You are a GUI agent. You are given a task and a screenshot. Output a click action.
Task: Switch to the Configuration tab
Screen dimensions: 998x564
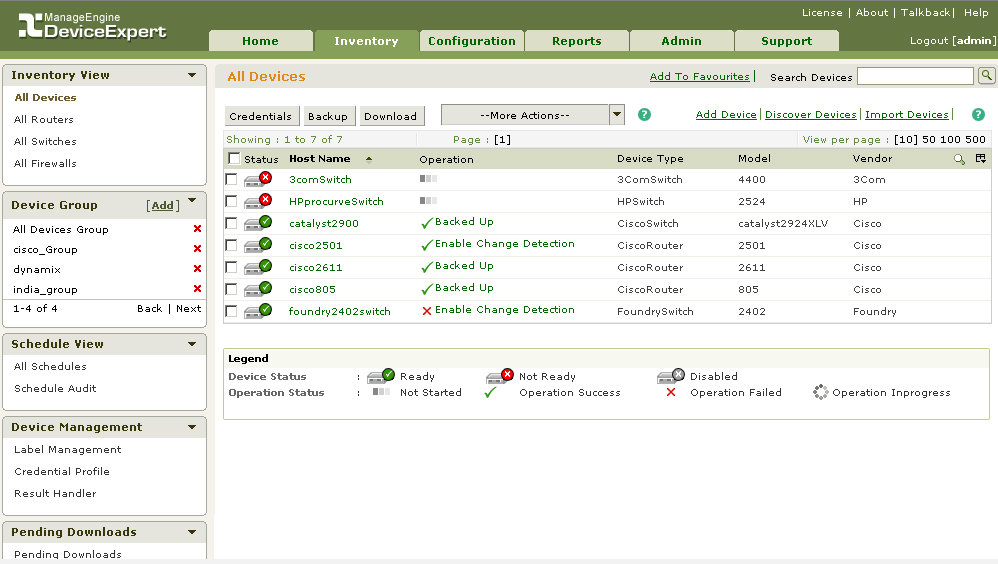point(472,41)
